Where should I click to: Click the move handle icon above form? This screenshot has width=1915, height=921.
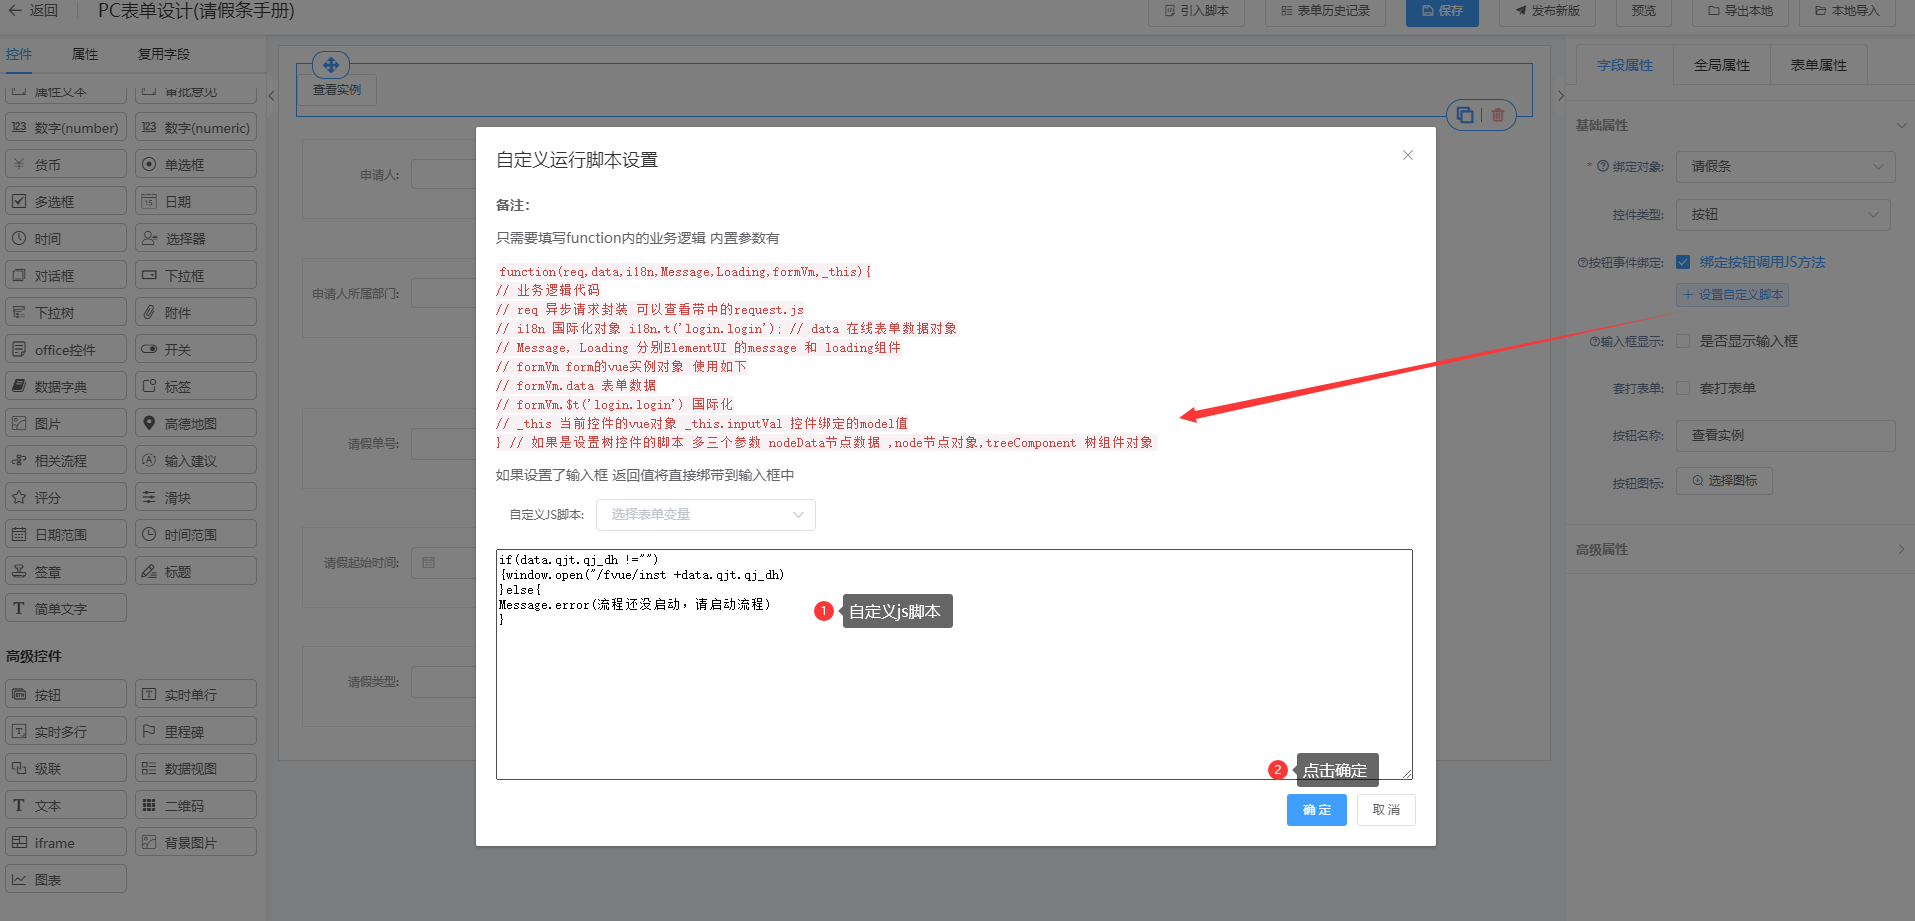click(x=331, y=65)
